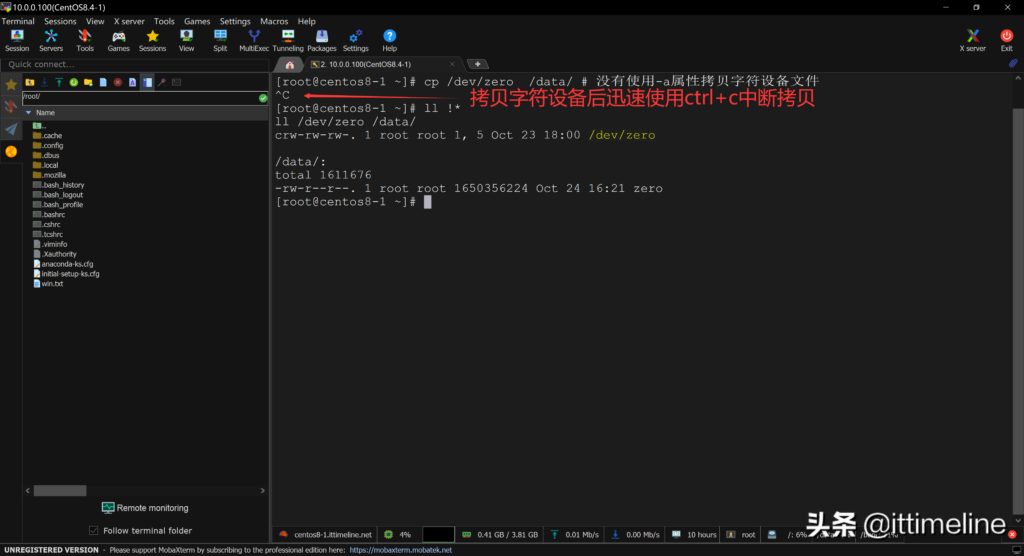Open the .config folder in file tree
Viewport: 1024px width, 556px height.
click(52, 145)
